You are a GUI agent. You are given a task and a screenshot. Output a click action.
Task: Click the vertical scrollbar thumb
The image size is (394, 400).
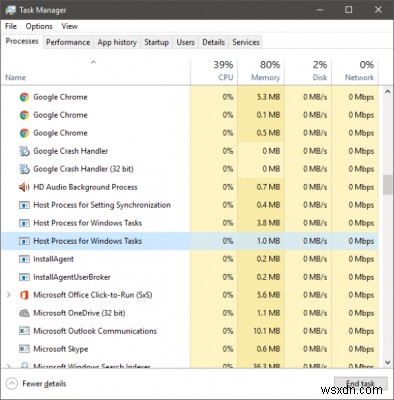tap(387, 185)
